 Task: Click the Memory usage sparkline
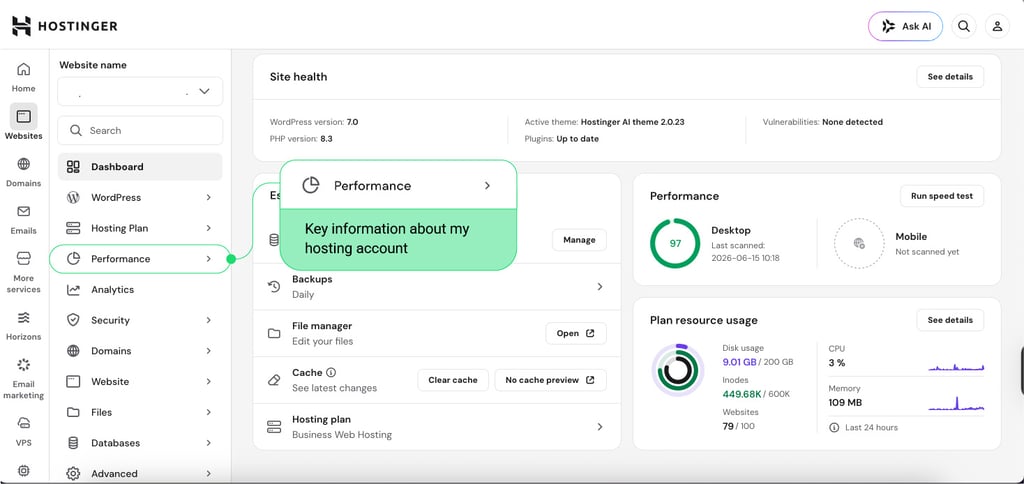956,403
